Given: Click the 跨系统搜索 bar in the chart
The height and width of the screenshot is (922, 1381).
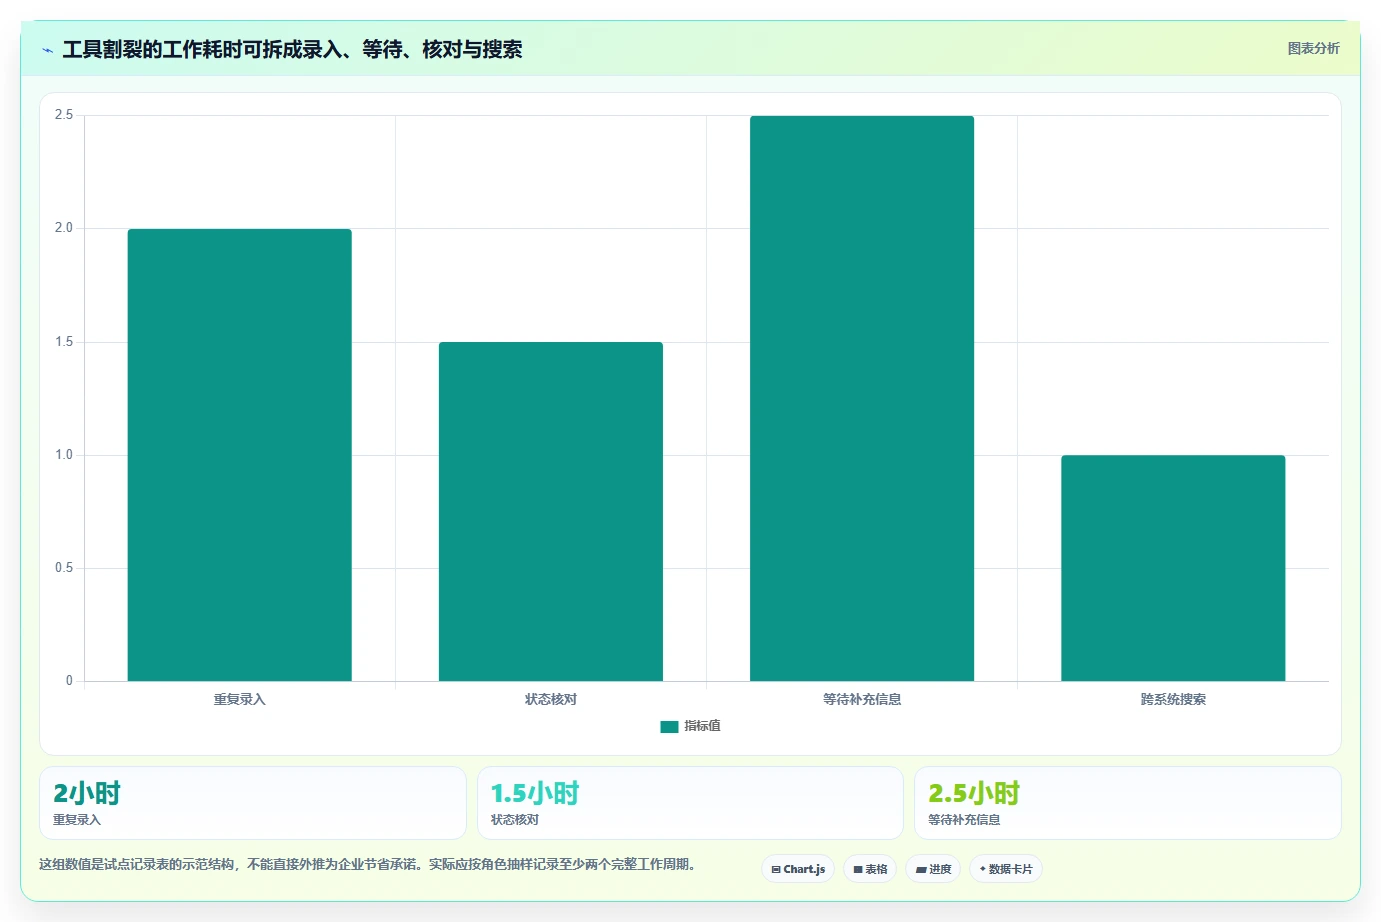Looking at the screenshot, I should tap(1173, 568).
